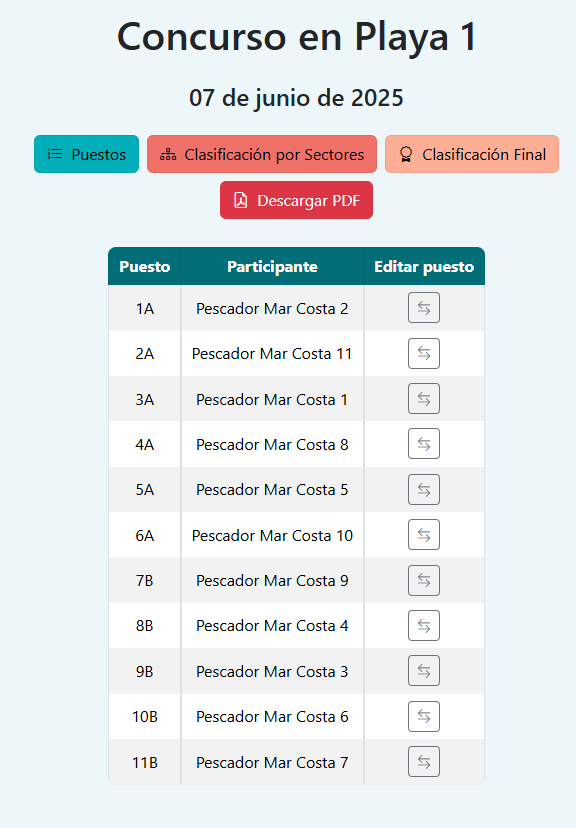Click the swap icon for Pescador Mar Costa 10
Screen dimensions: 576x828
423,535
